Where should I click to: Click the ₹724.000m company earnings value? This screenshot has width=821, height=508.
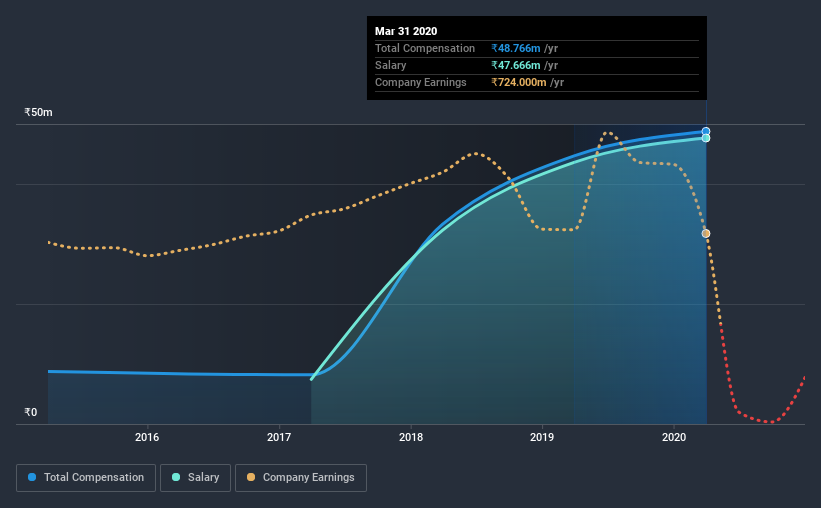(x=519, y=82)
